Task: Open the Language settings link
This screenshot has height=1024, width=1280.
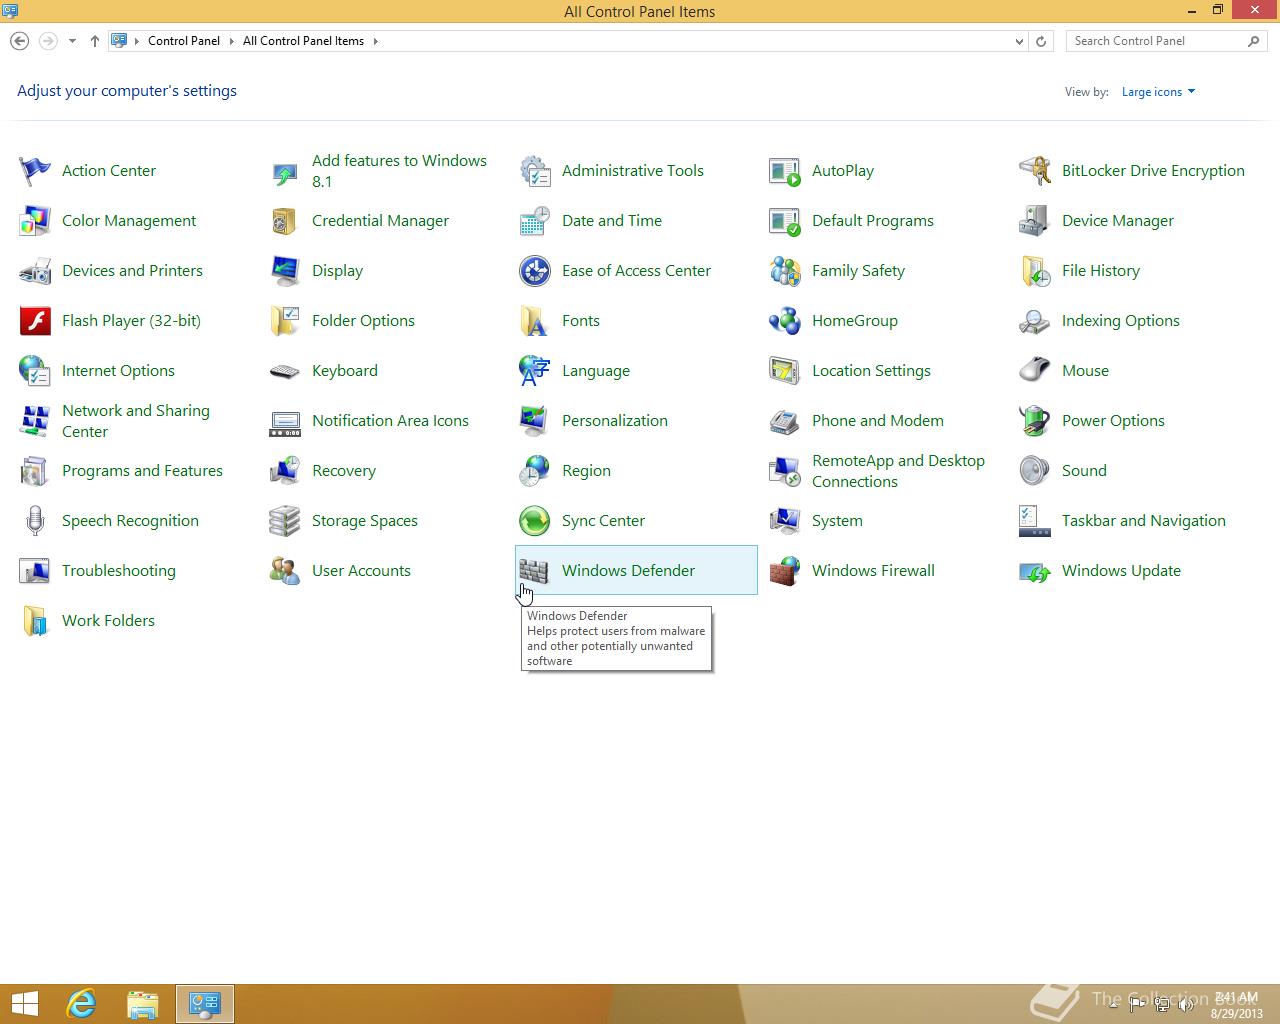Action: point(596,371)
